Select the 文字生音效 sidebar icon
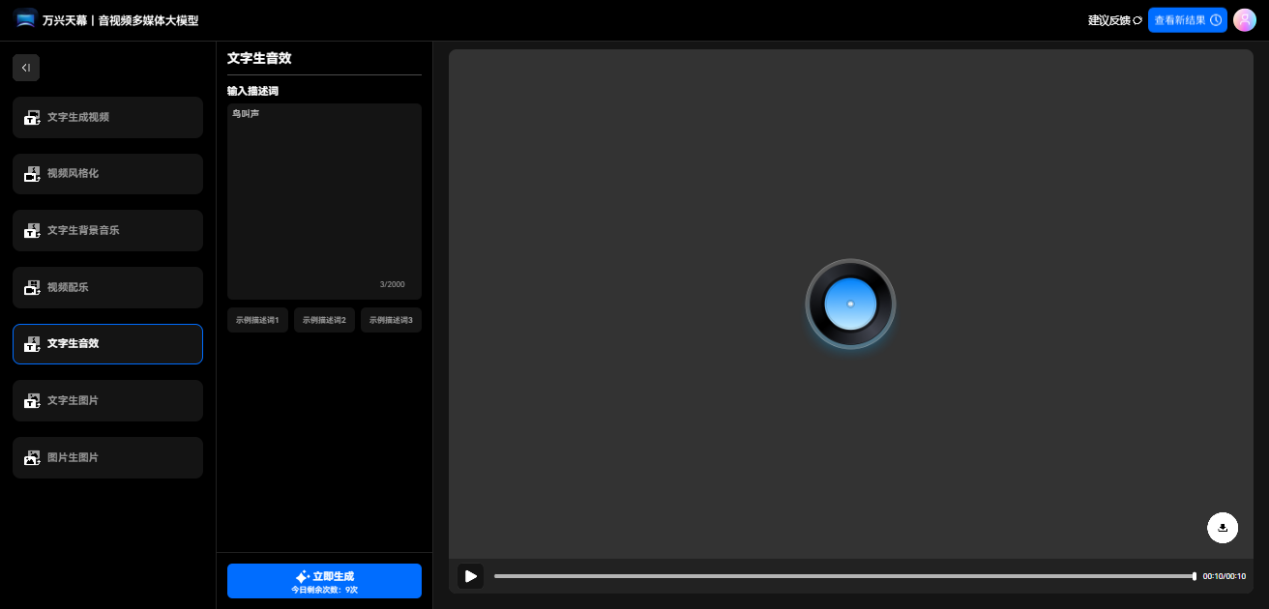 pos(32,344)
